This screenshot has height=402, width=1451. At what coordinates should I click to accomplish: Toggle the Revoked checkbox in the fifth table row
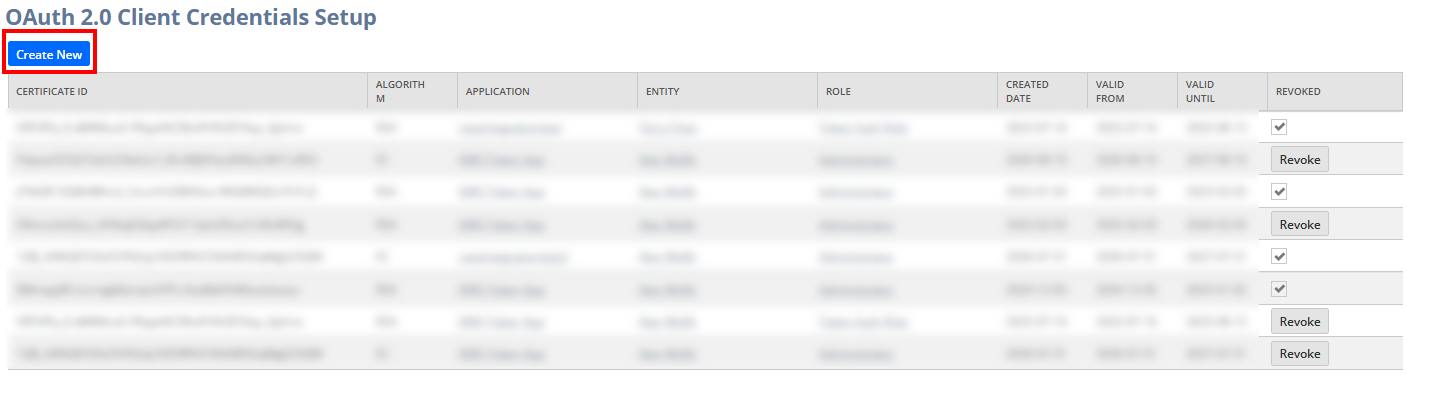(x=1279, y=256)
